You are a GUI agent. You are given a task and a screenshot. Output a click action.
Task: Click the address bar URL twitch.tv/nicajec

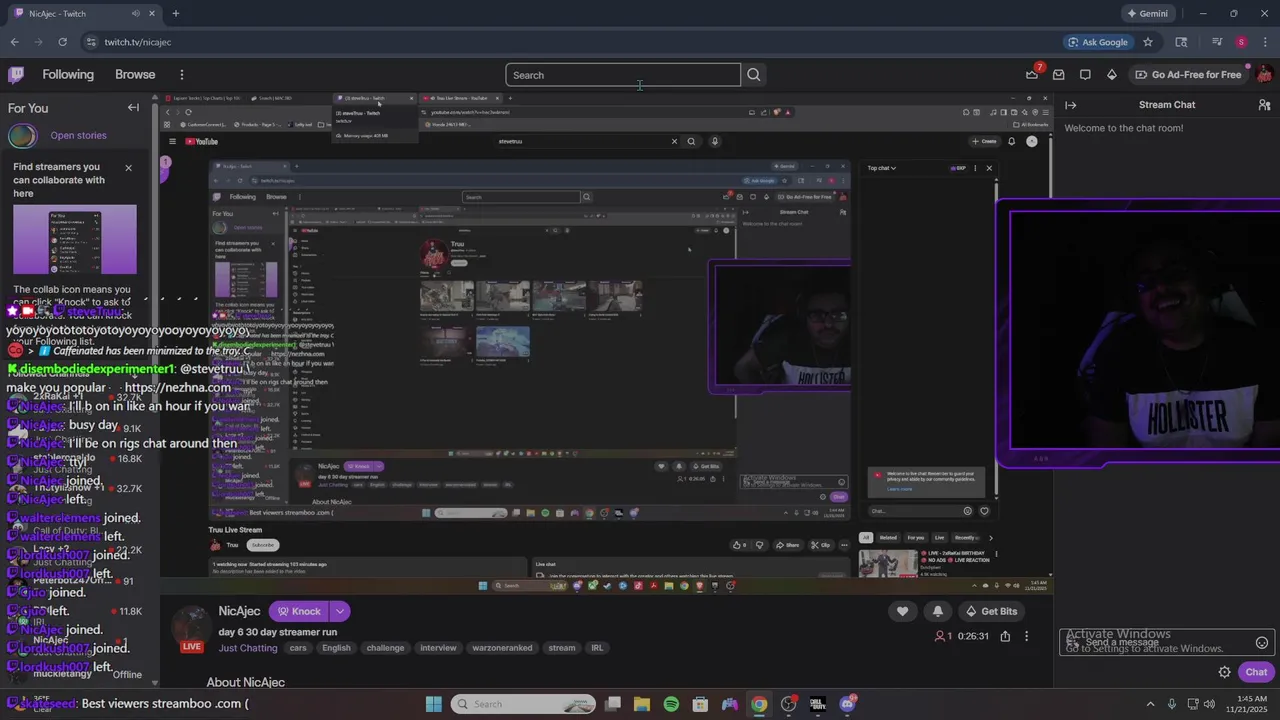pos(138,42)
